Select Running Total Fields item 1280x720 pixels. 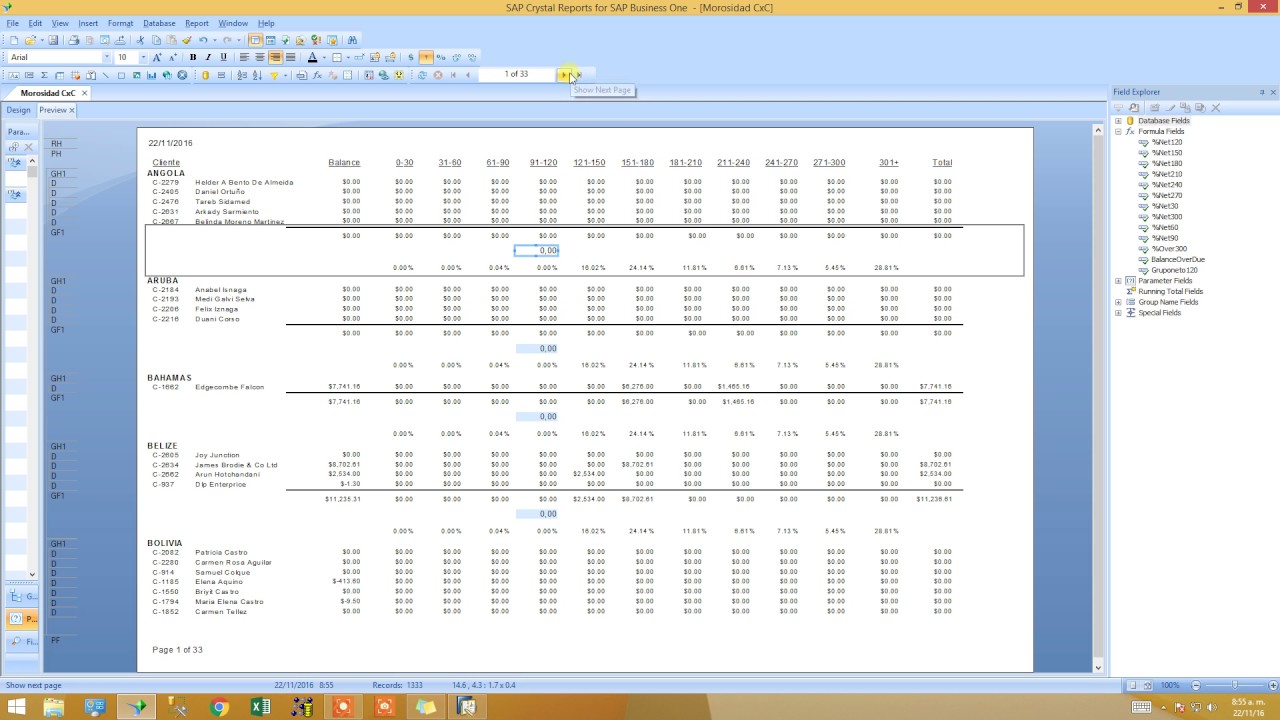[x=1170, y=292]
